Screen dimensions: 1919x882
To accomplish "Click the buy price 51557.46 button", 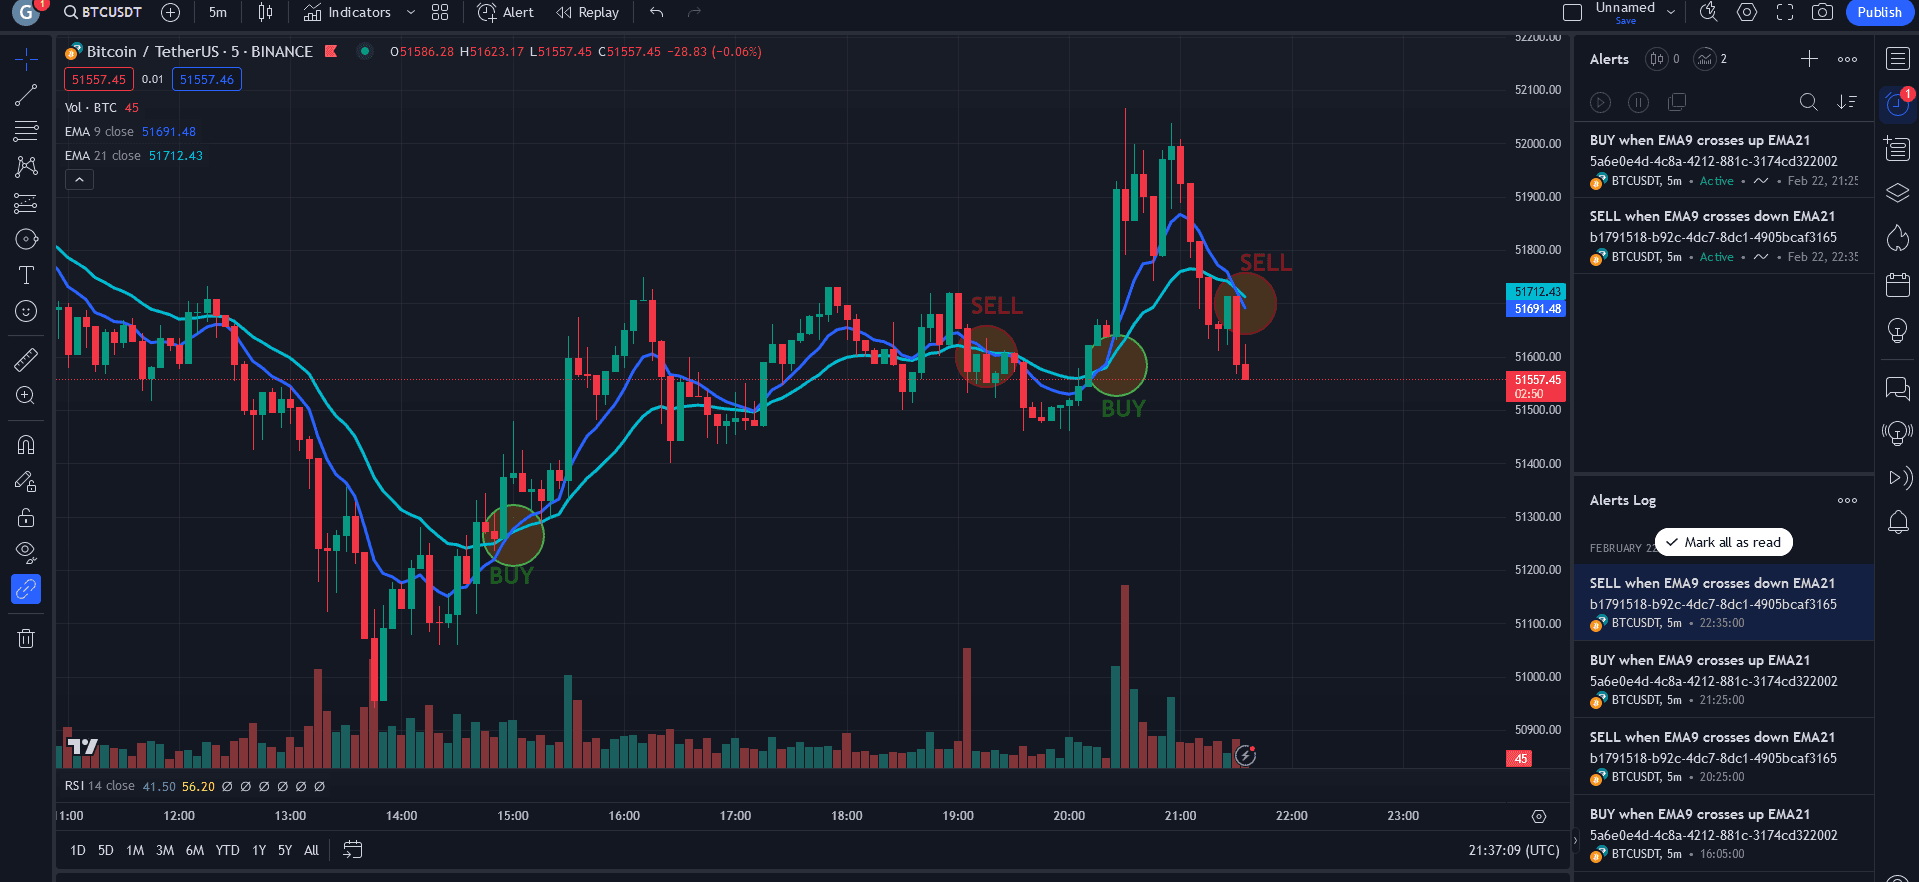I will tap(207, 79).
